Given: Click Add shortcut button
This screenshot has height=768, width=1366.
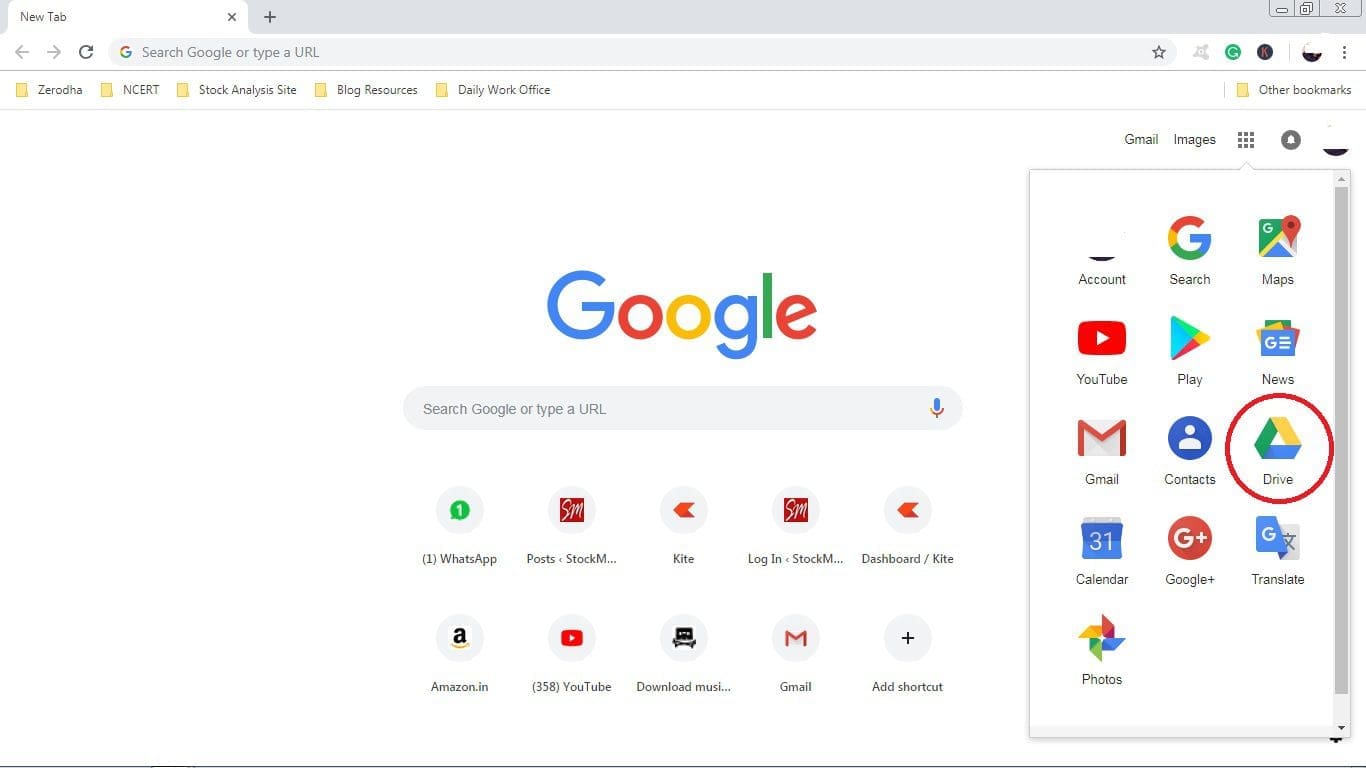Looking at the screenshot, I should 908,655.
